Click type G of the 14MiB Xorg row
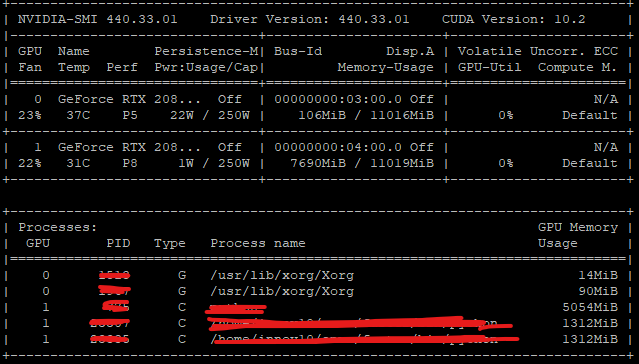 coord(182,276)
